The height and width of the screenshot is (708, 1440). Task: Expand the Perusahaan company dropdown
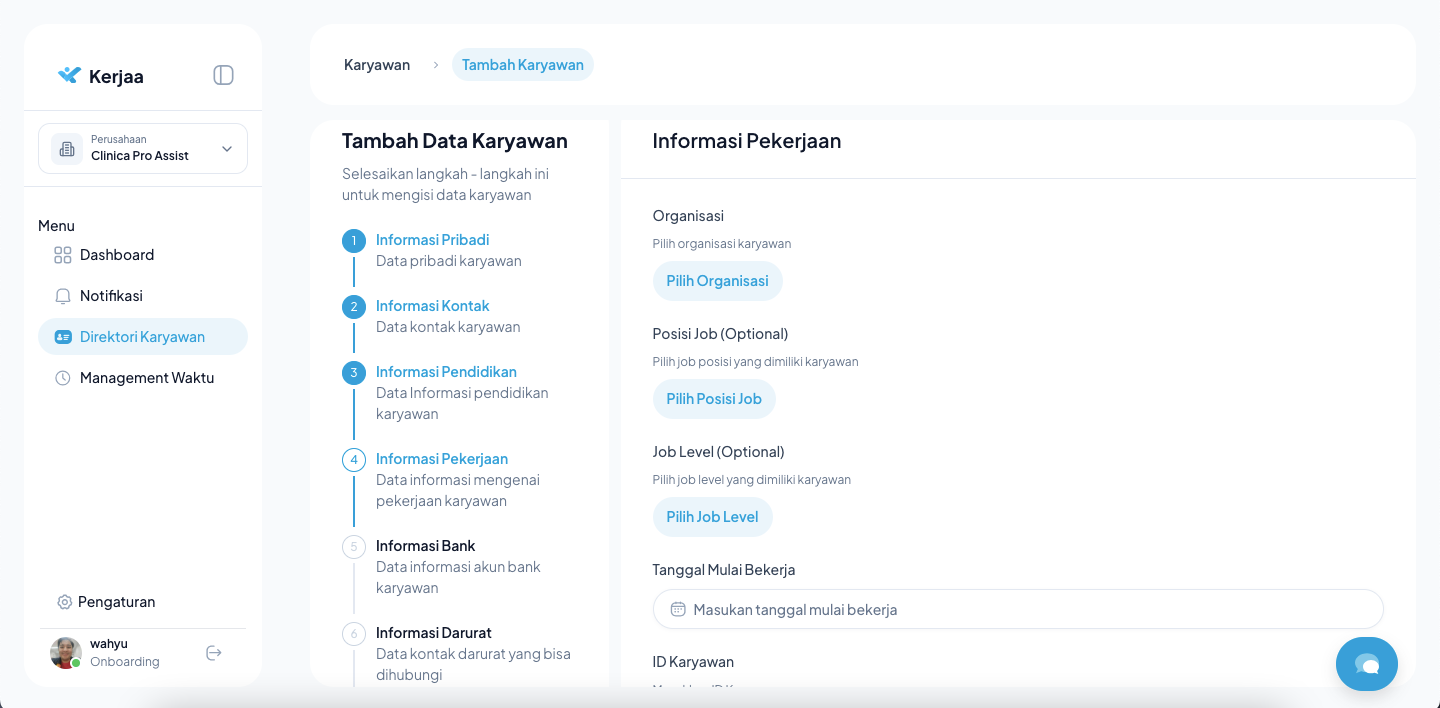pyautogui.click(x=226, y=149)
